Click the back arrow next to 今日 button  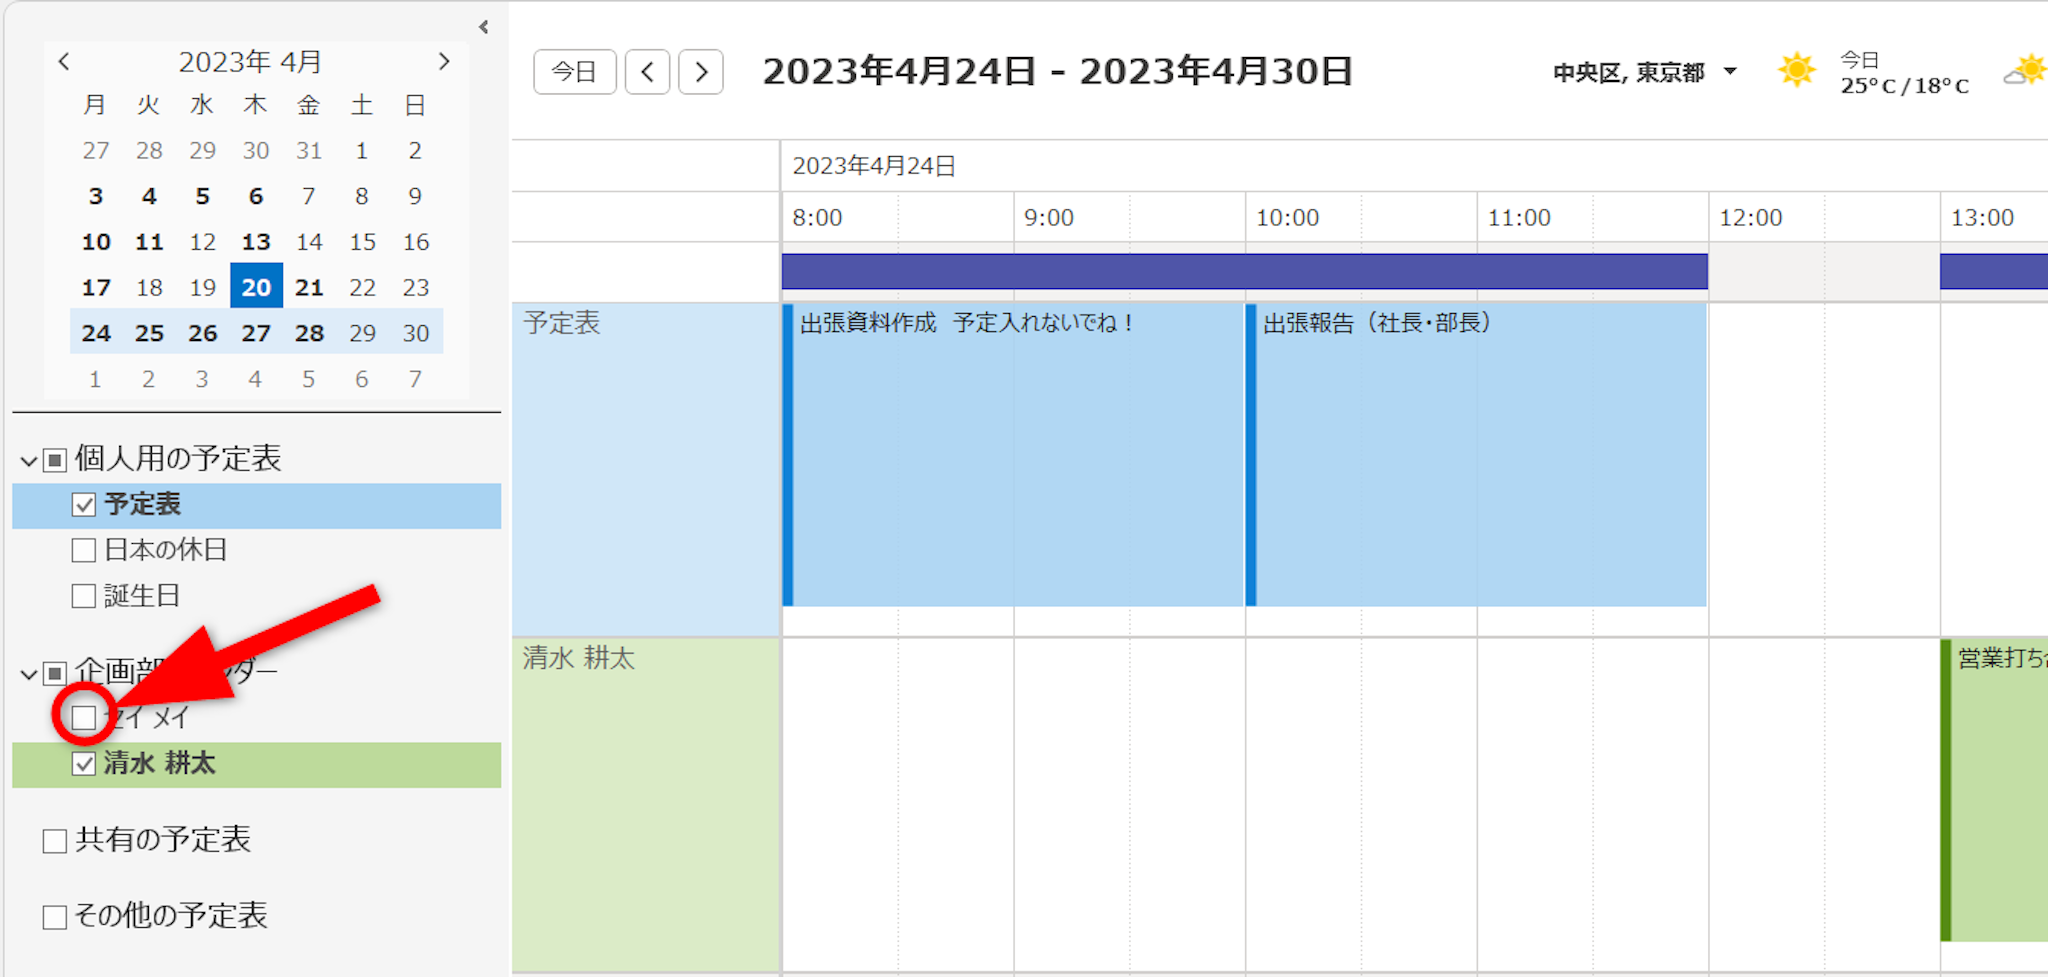(x=647, y=72)
